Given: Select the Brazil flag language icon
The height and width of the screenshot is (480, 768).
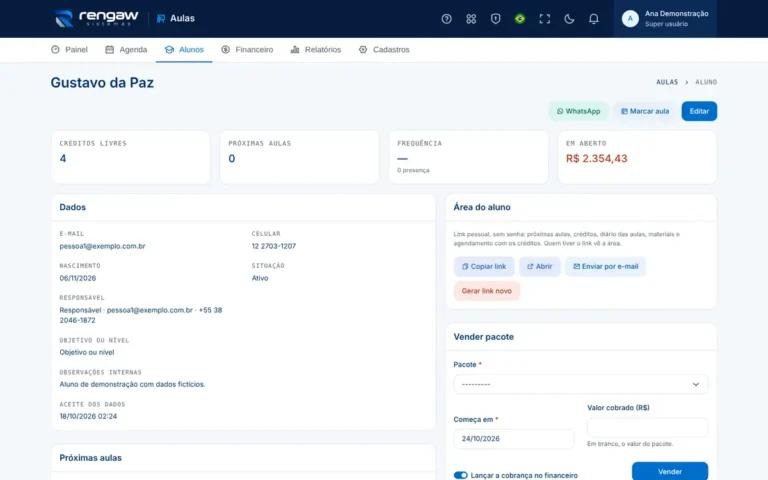Looking at the screenshot, I should pyautogui.click(x=520, y=19).
